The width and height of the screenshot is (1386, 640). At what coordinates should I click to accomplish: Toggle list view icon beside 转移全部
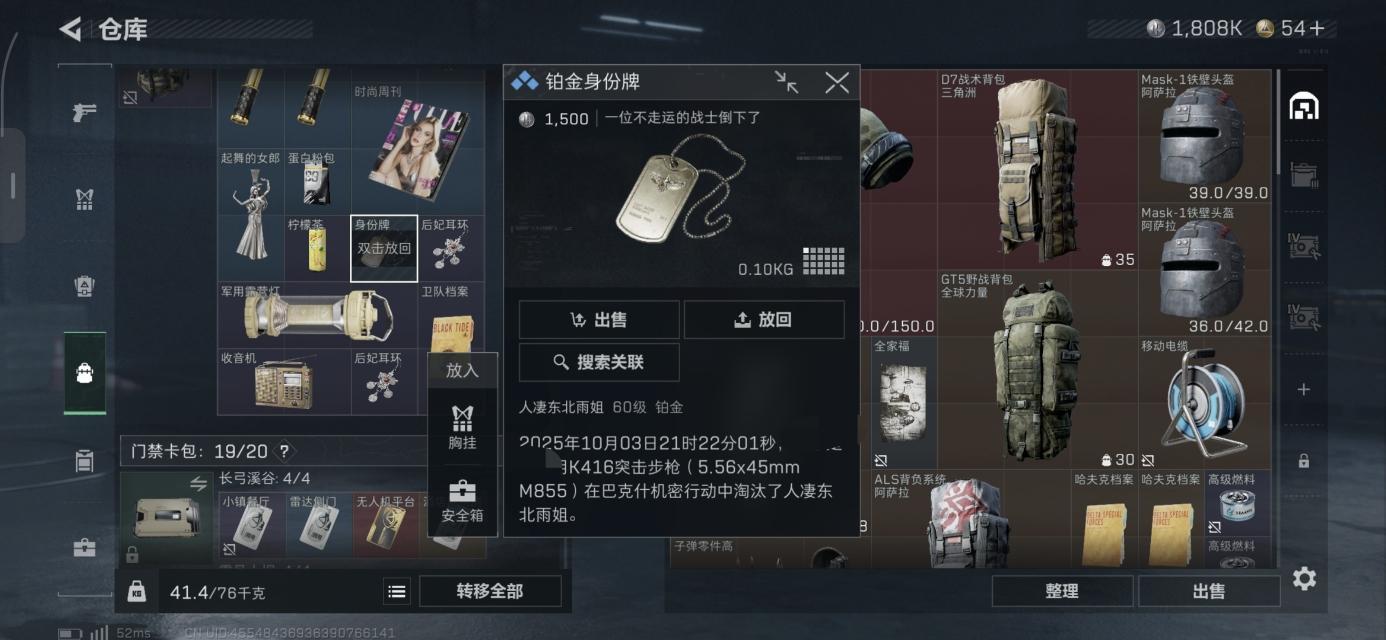tap(397, 592)
